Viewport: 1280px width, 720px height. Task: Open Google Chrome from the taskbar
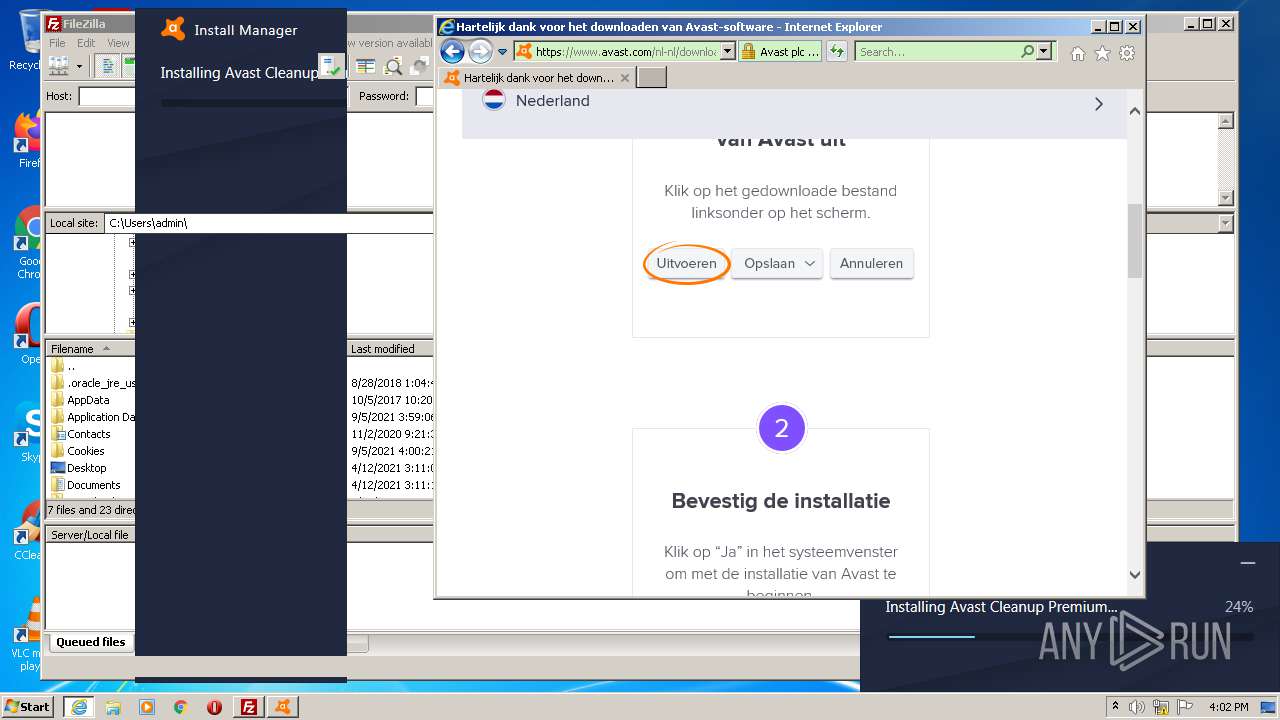pyautogui.click(x=181, y=706)
